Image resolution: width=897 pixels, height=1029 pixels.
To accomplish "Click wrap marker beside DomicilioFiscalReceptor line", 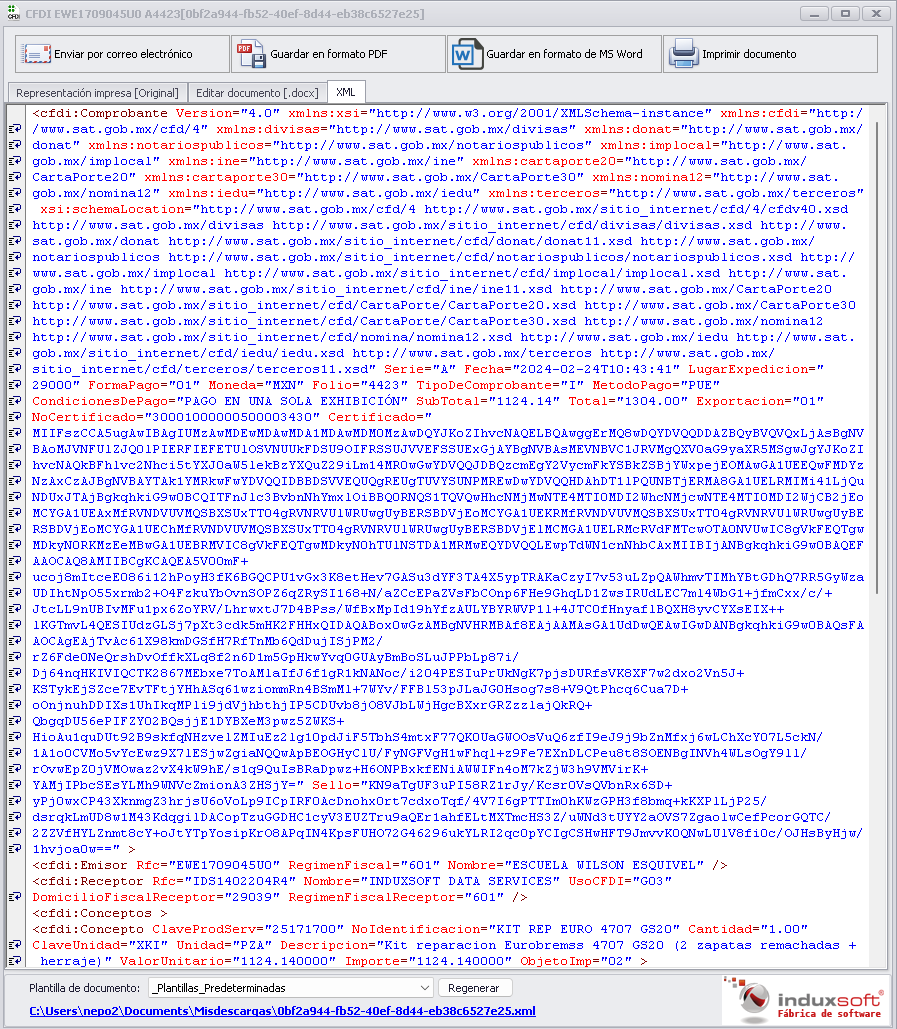I will [16, 898].
